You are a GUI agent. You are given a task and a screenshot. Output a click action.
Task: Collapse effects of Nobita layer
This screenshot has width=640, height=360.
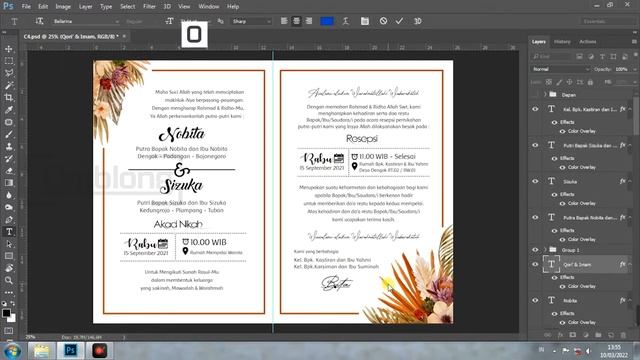click(630, 300)
